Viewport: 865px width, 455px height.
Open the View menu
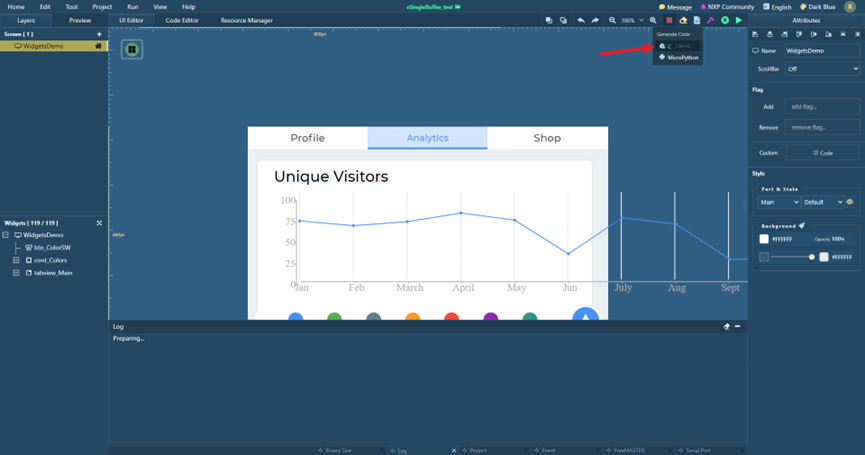click(160, 7)
